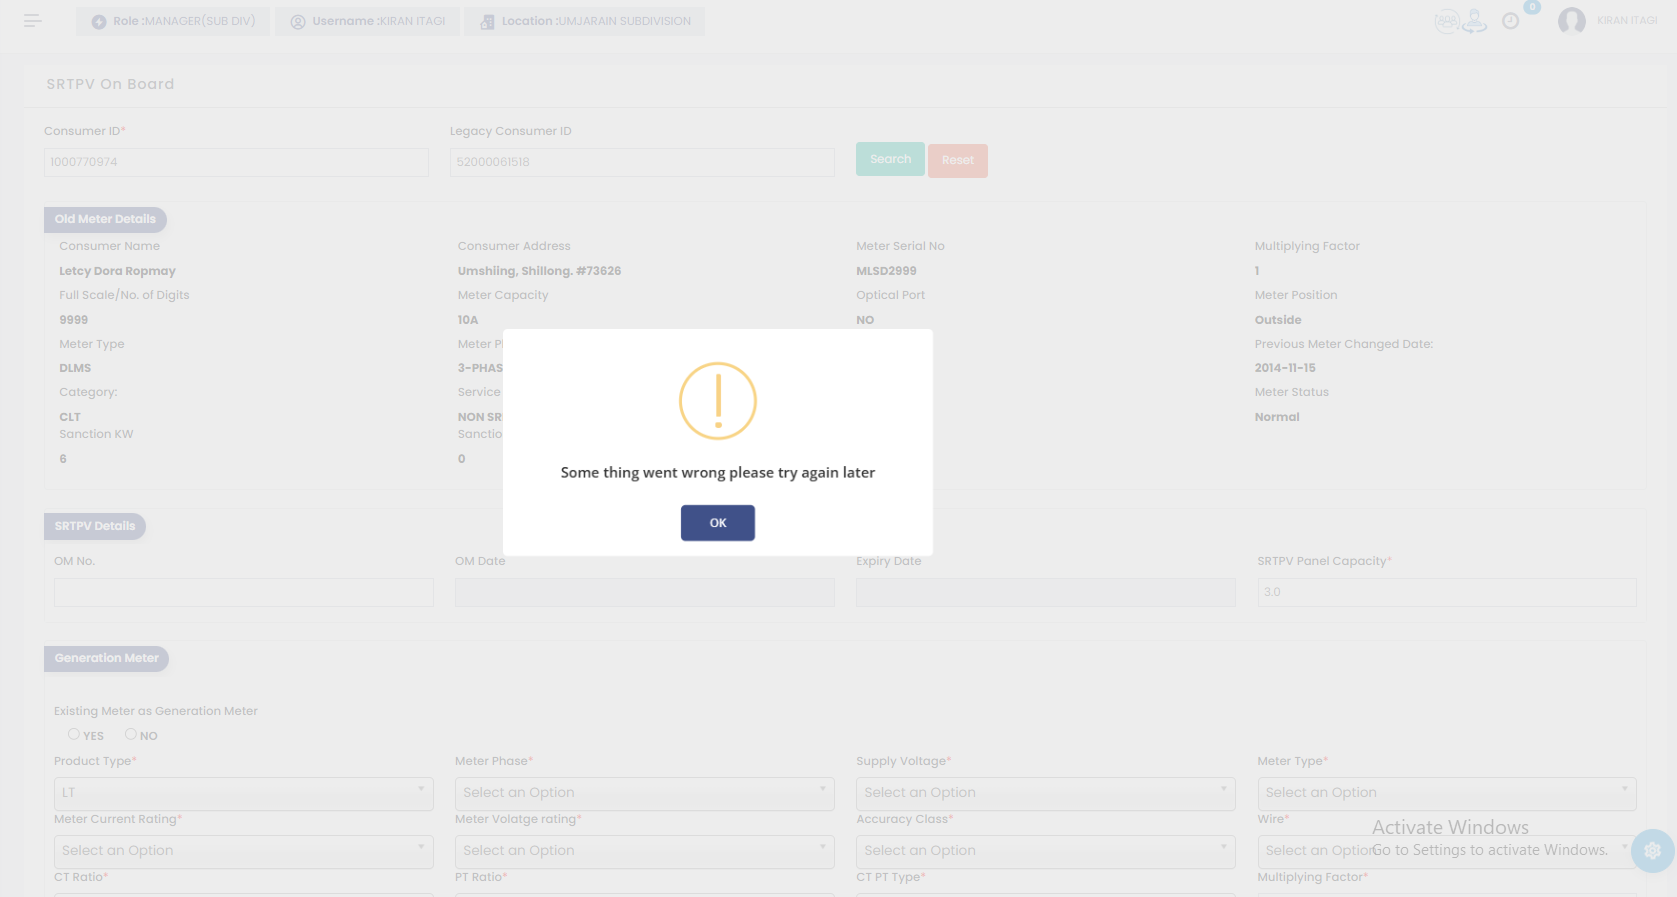The height and width of the screenshot is (897, 1677).
Task: Open the Product Type dropdown showing LT
Action: tap(244, 793)
